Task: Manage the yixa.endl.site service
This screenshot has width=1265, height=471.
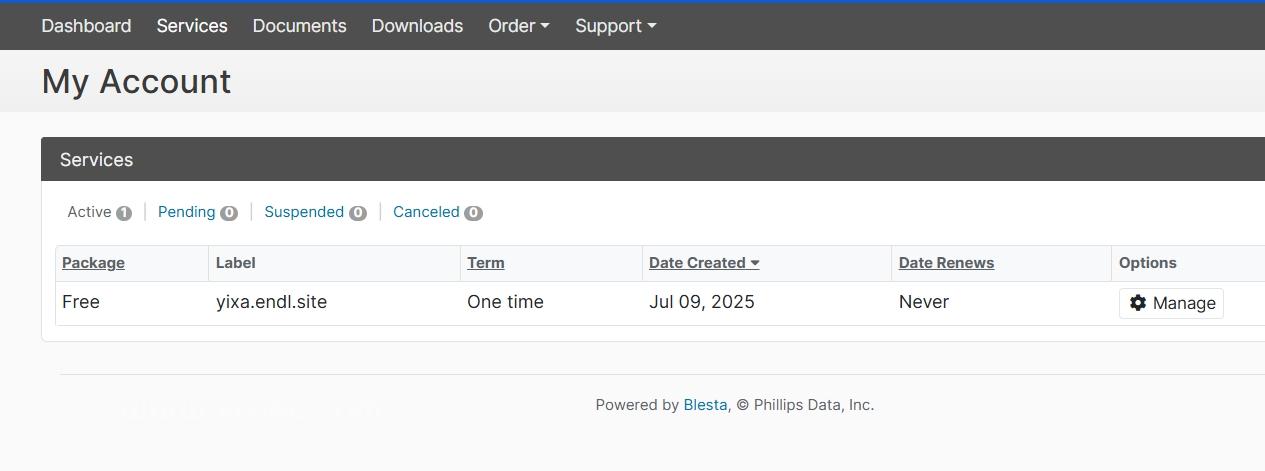Action: click(x=1171, y=303)
